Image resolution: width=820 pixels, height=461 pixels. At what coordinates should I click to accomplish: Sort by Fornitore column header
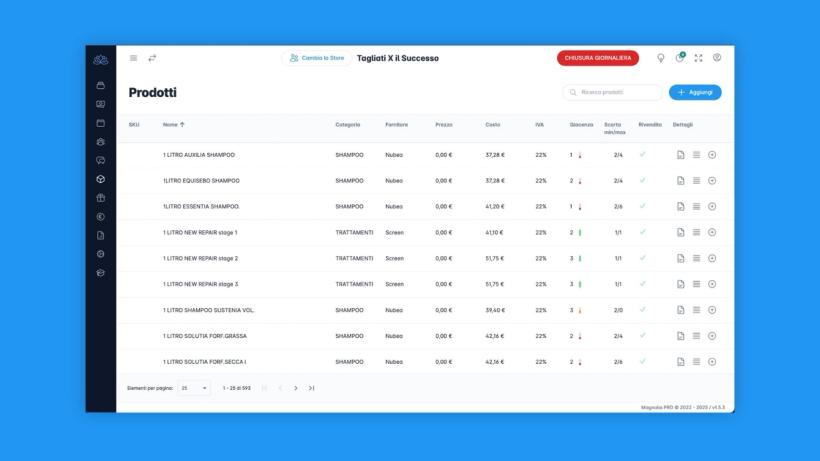coord(396,124)
